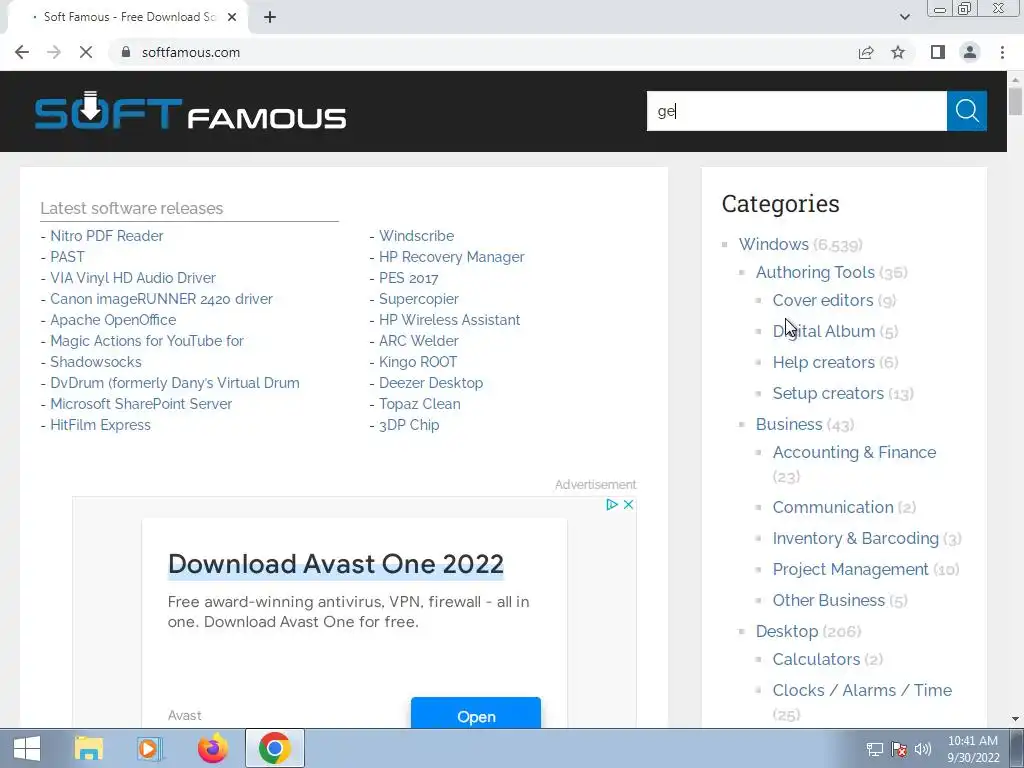Open Magic Actions for YouTube link

[x=147, y=340]
